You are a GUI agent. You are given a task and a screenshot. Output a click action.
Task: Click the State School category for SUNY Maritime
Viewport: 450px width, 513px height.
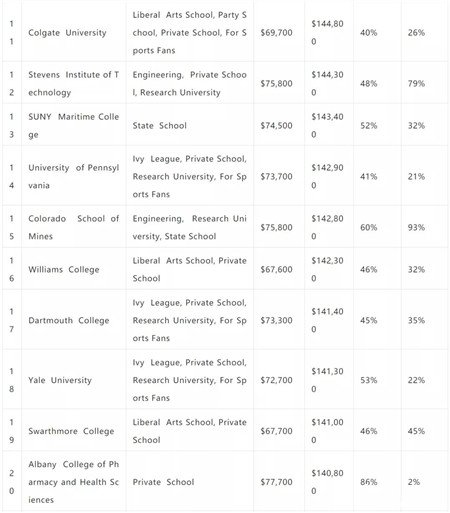click(160, 126)
